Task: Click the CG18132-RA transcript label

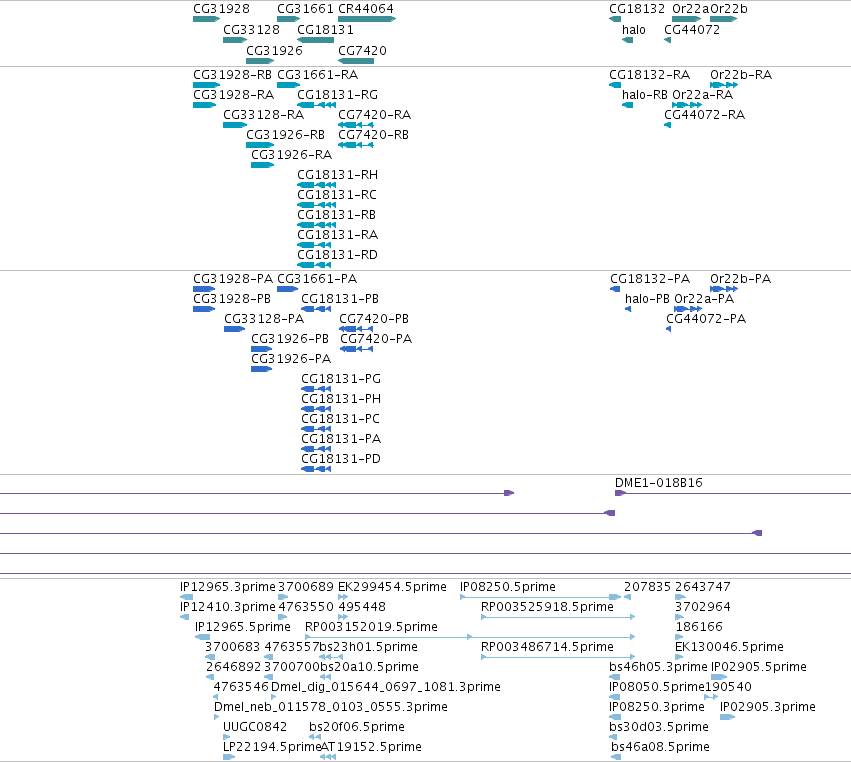Action: (x=650, y=74)
